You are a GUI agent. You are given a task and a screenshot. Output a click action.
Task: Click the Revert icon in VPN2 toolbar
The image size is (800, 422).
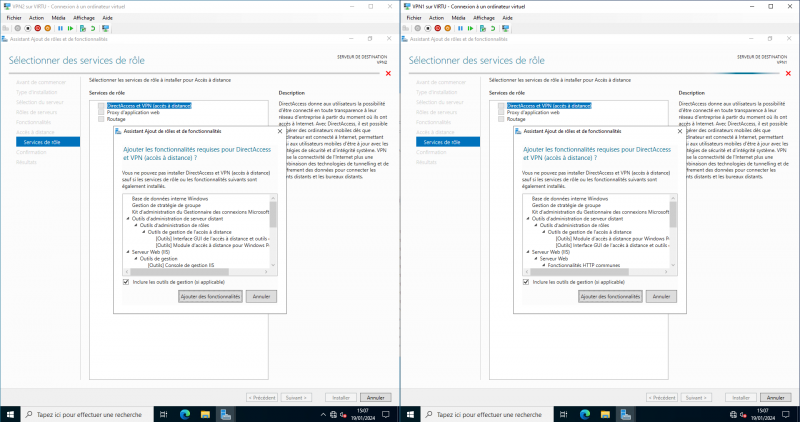click(x=93, y=29)
